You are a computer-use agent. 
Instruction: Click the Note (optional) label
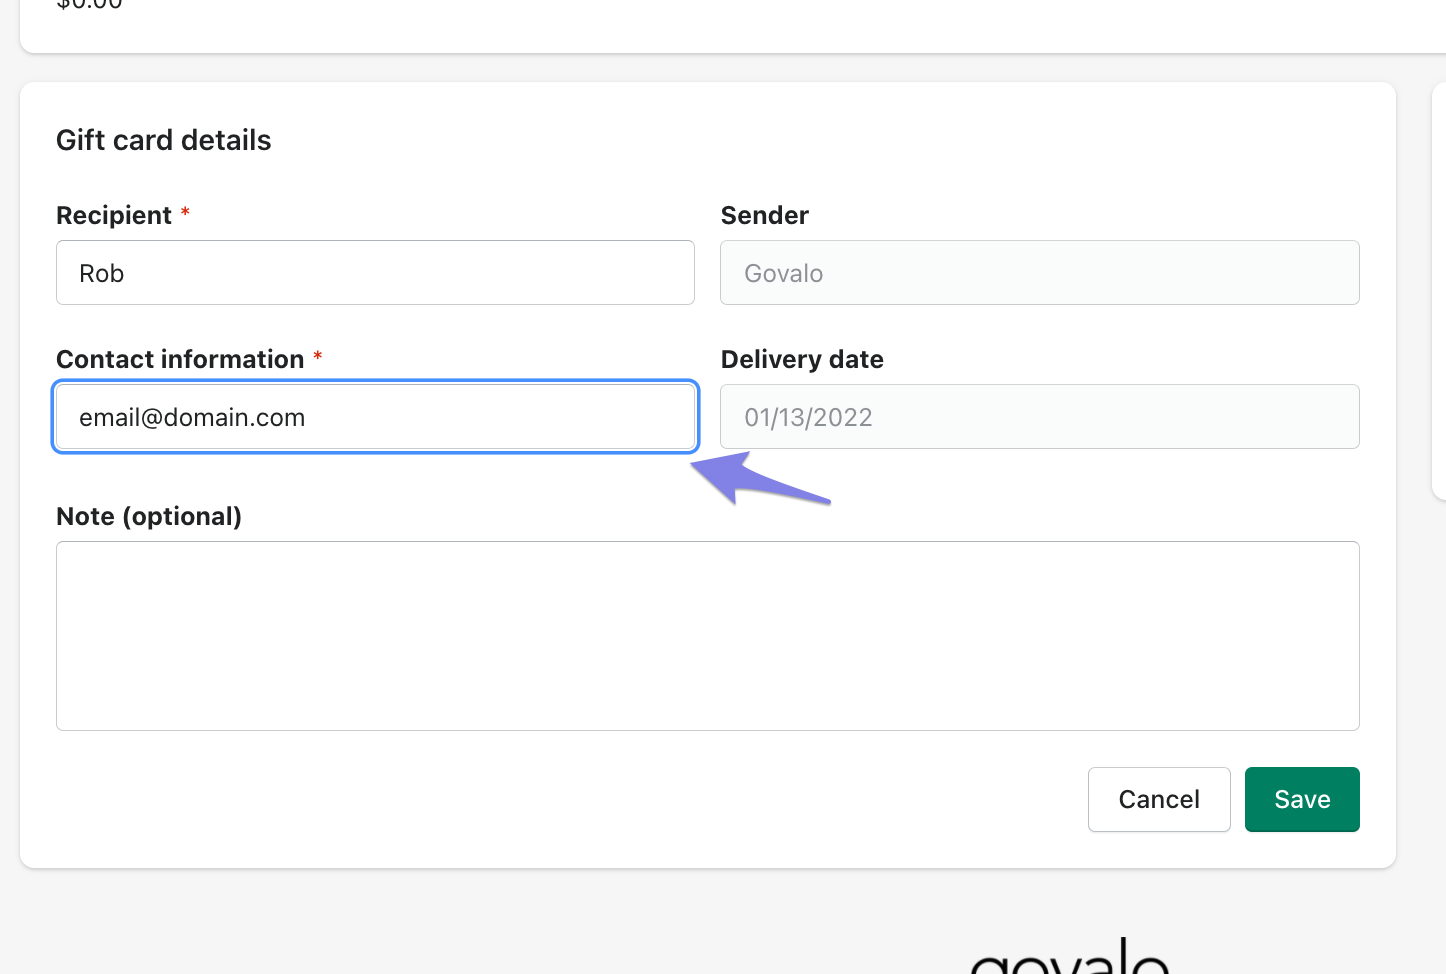[149, 517]
